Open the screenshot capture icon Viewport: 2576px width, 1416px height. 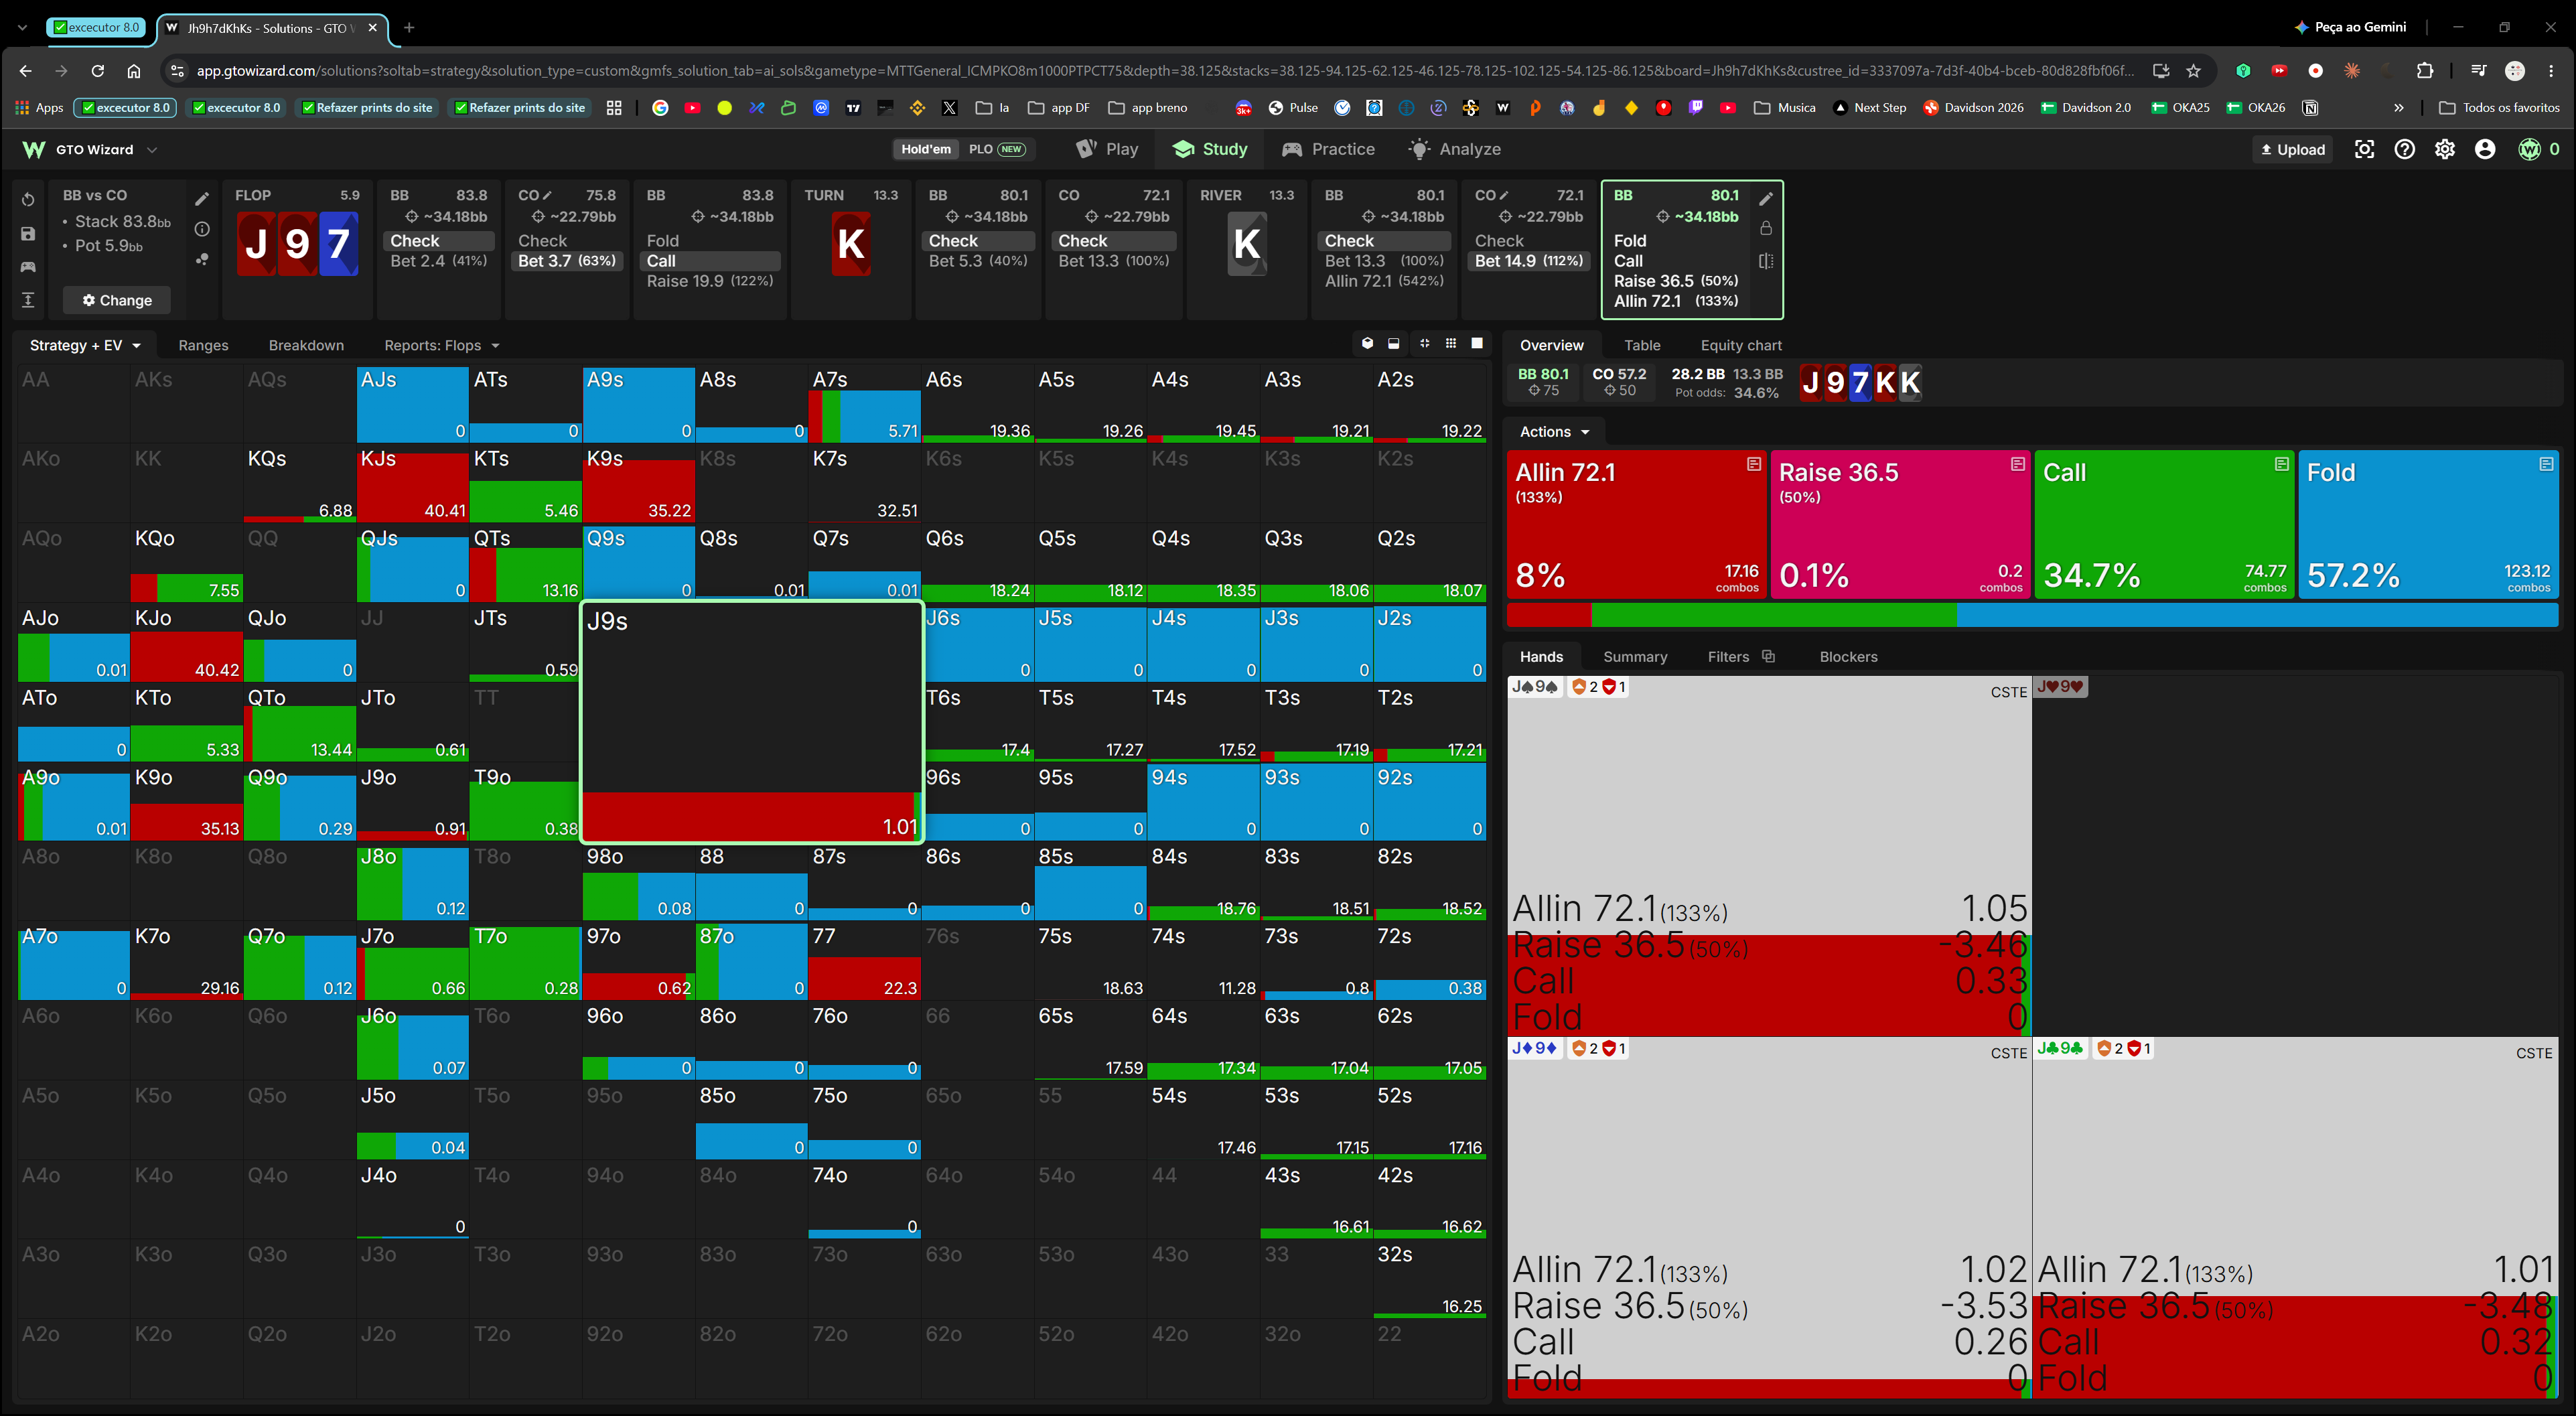2364,149
